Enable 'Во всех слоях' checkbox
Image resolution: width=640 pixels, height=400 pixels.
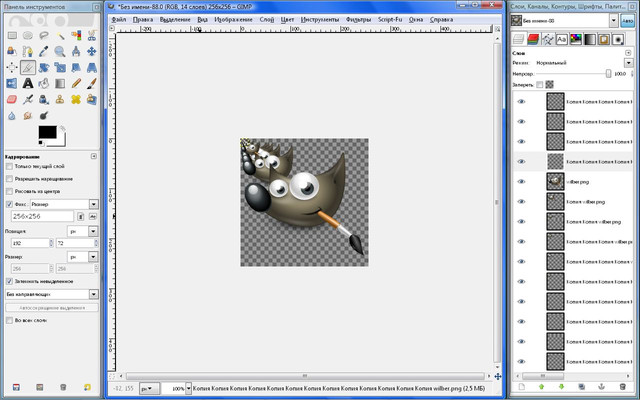(9, 320)
